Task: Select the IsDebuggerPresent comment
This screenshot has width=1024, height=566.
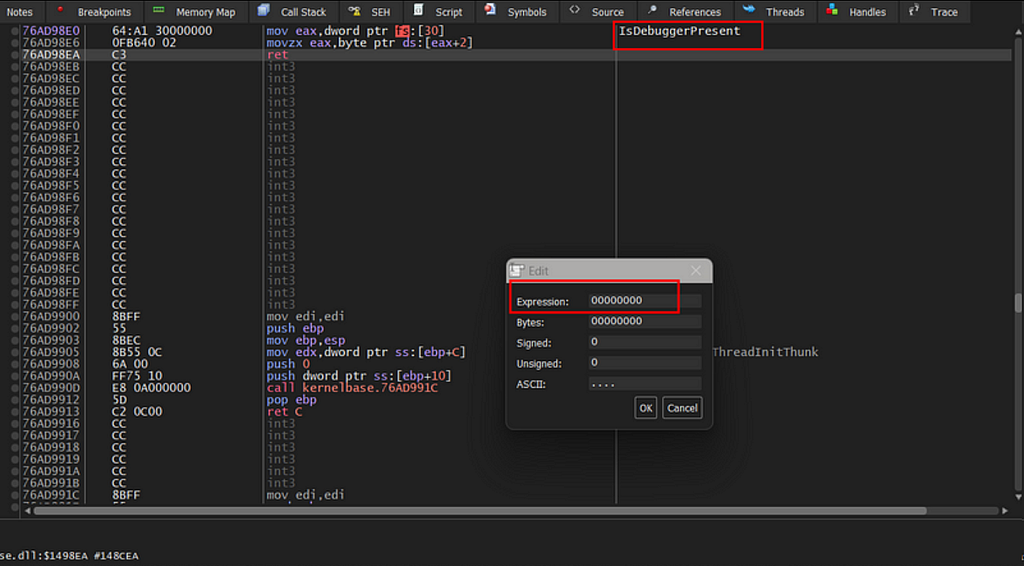Action: click(x=679, y=31)
